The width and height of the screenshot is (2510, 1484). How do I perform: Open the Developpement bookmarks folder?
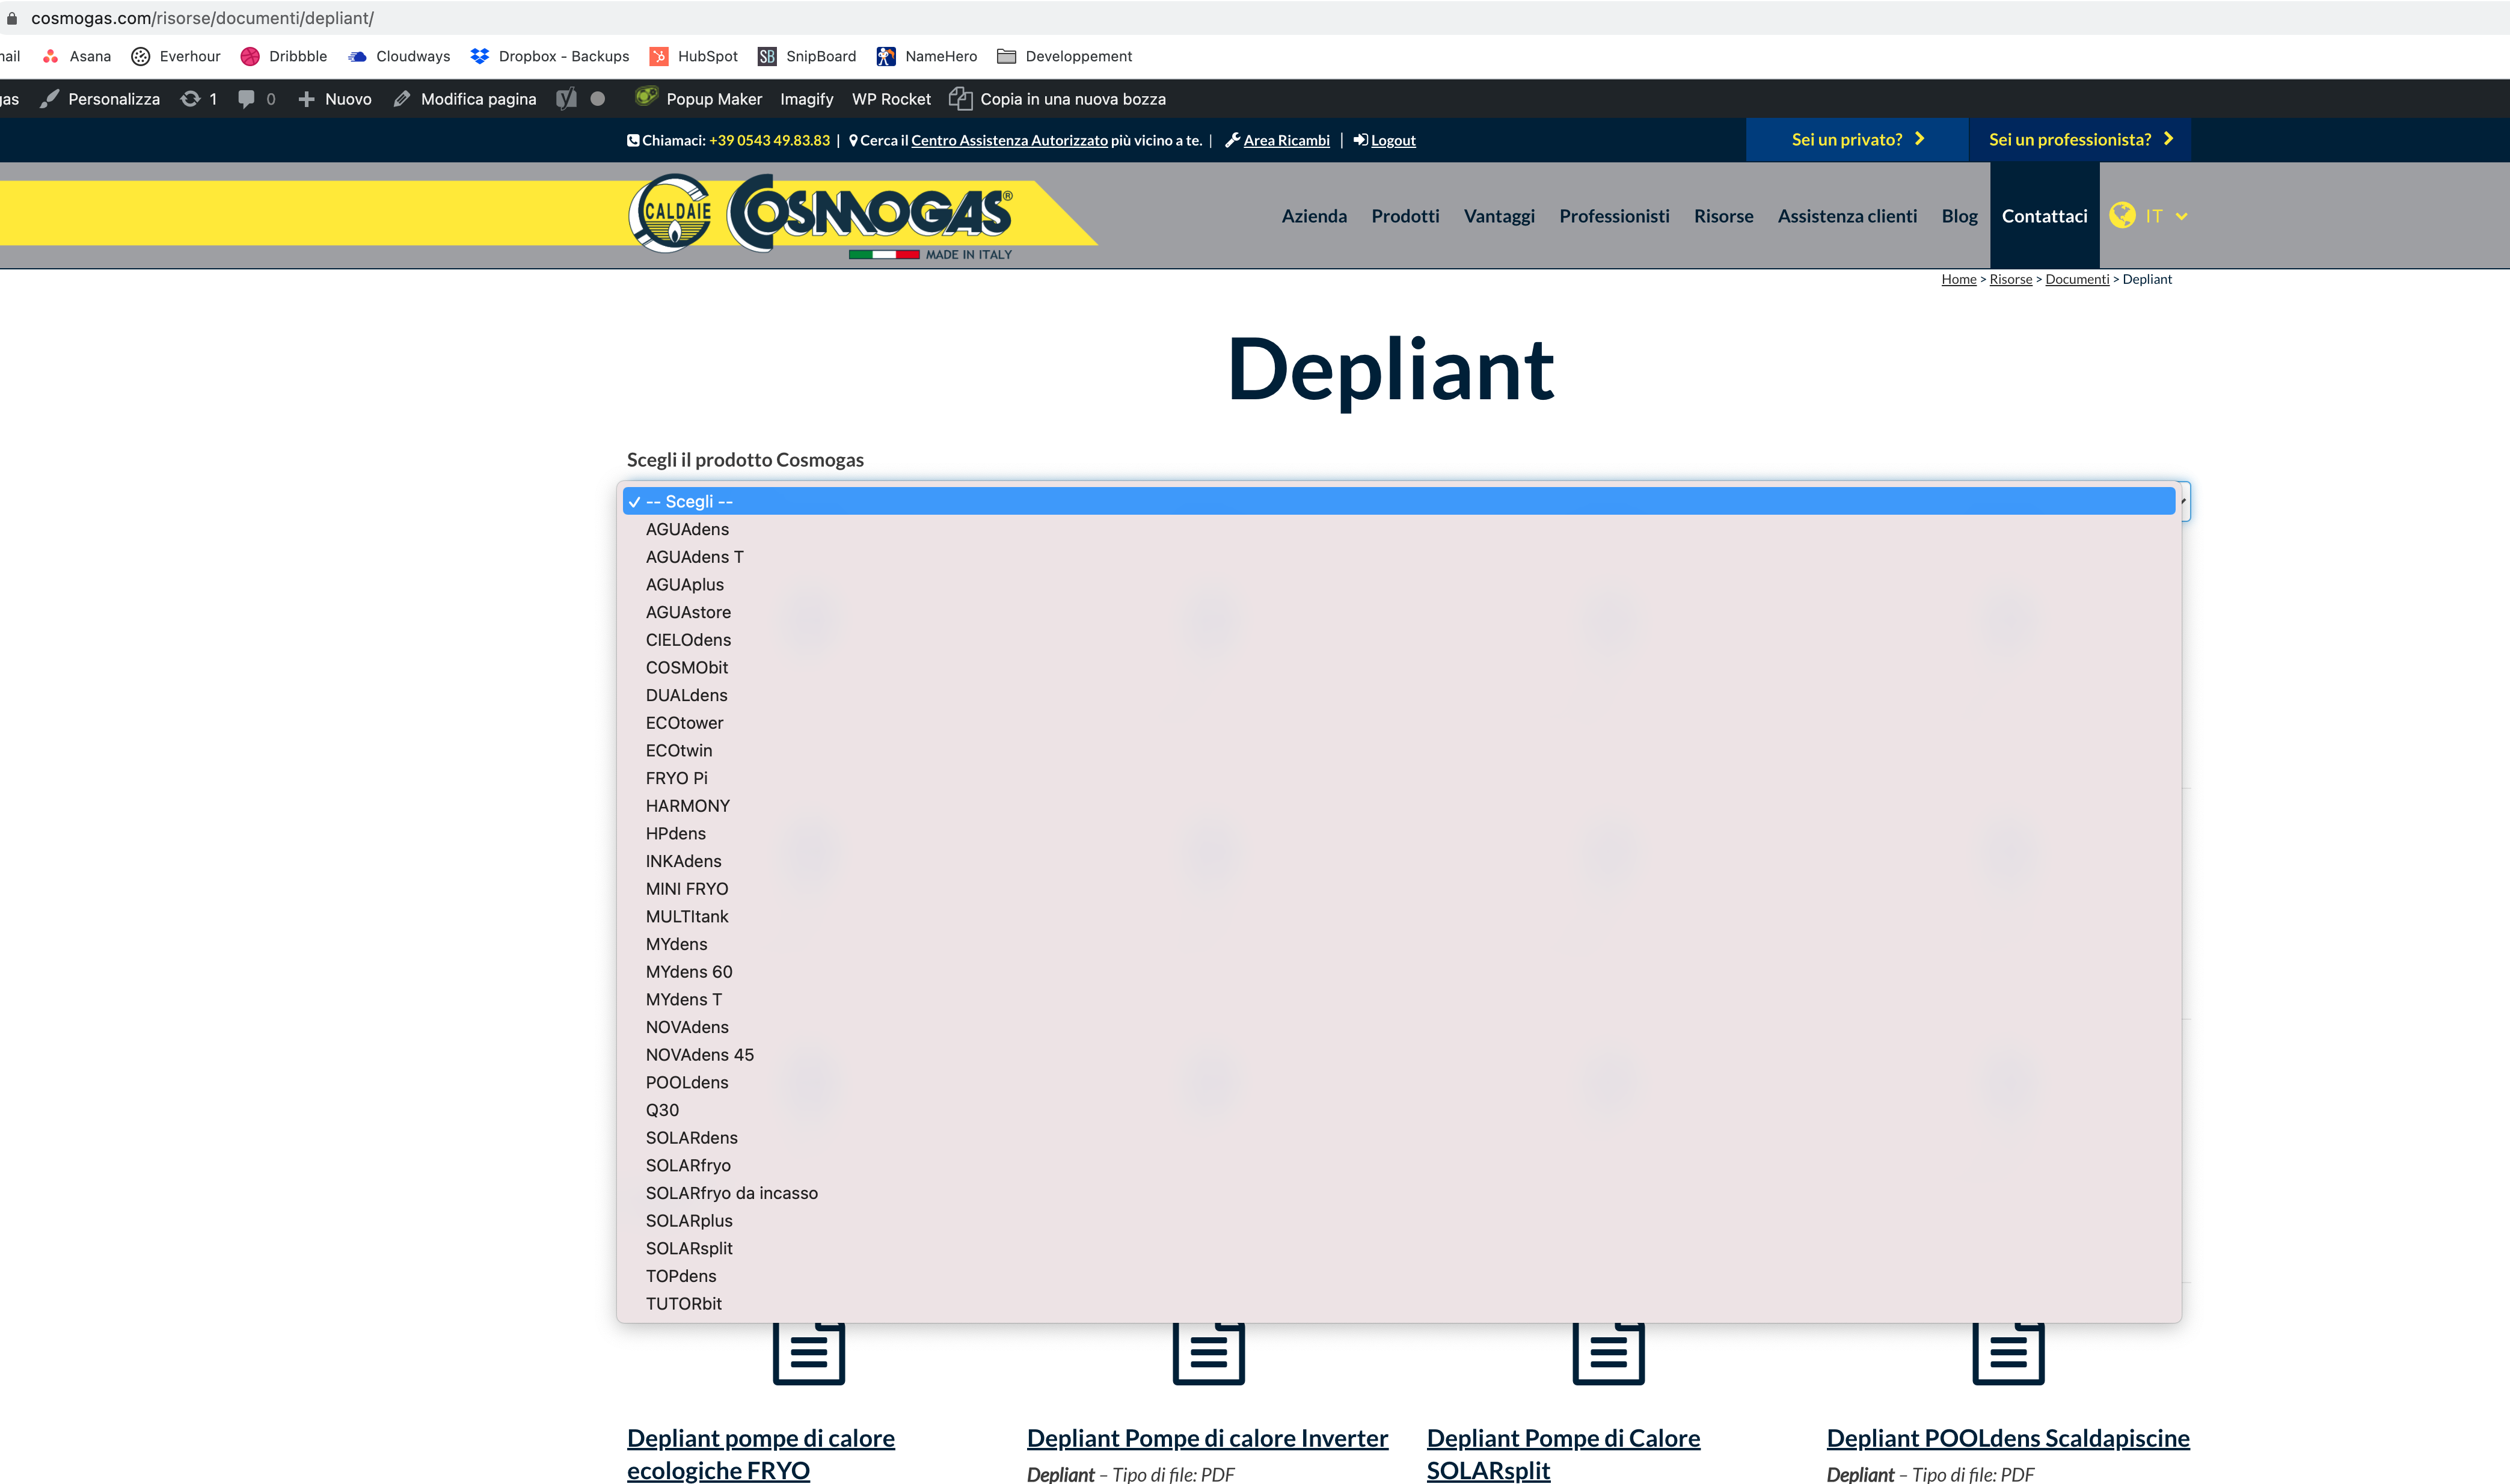point(1065,56)
